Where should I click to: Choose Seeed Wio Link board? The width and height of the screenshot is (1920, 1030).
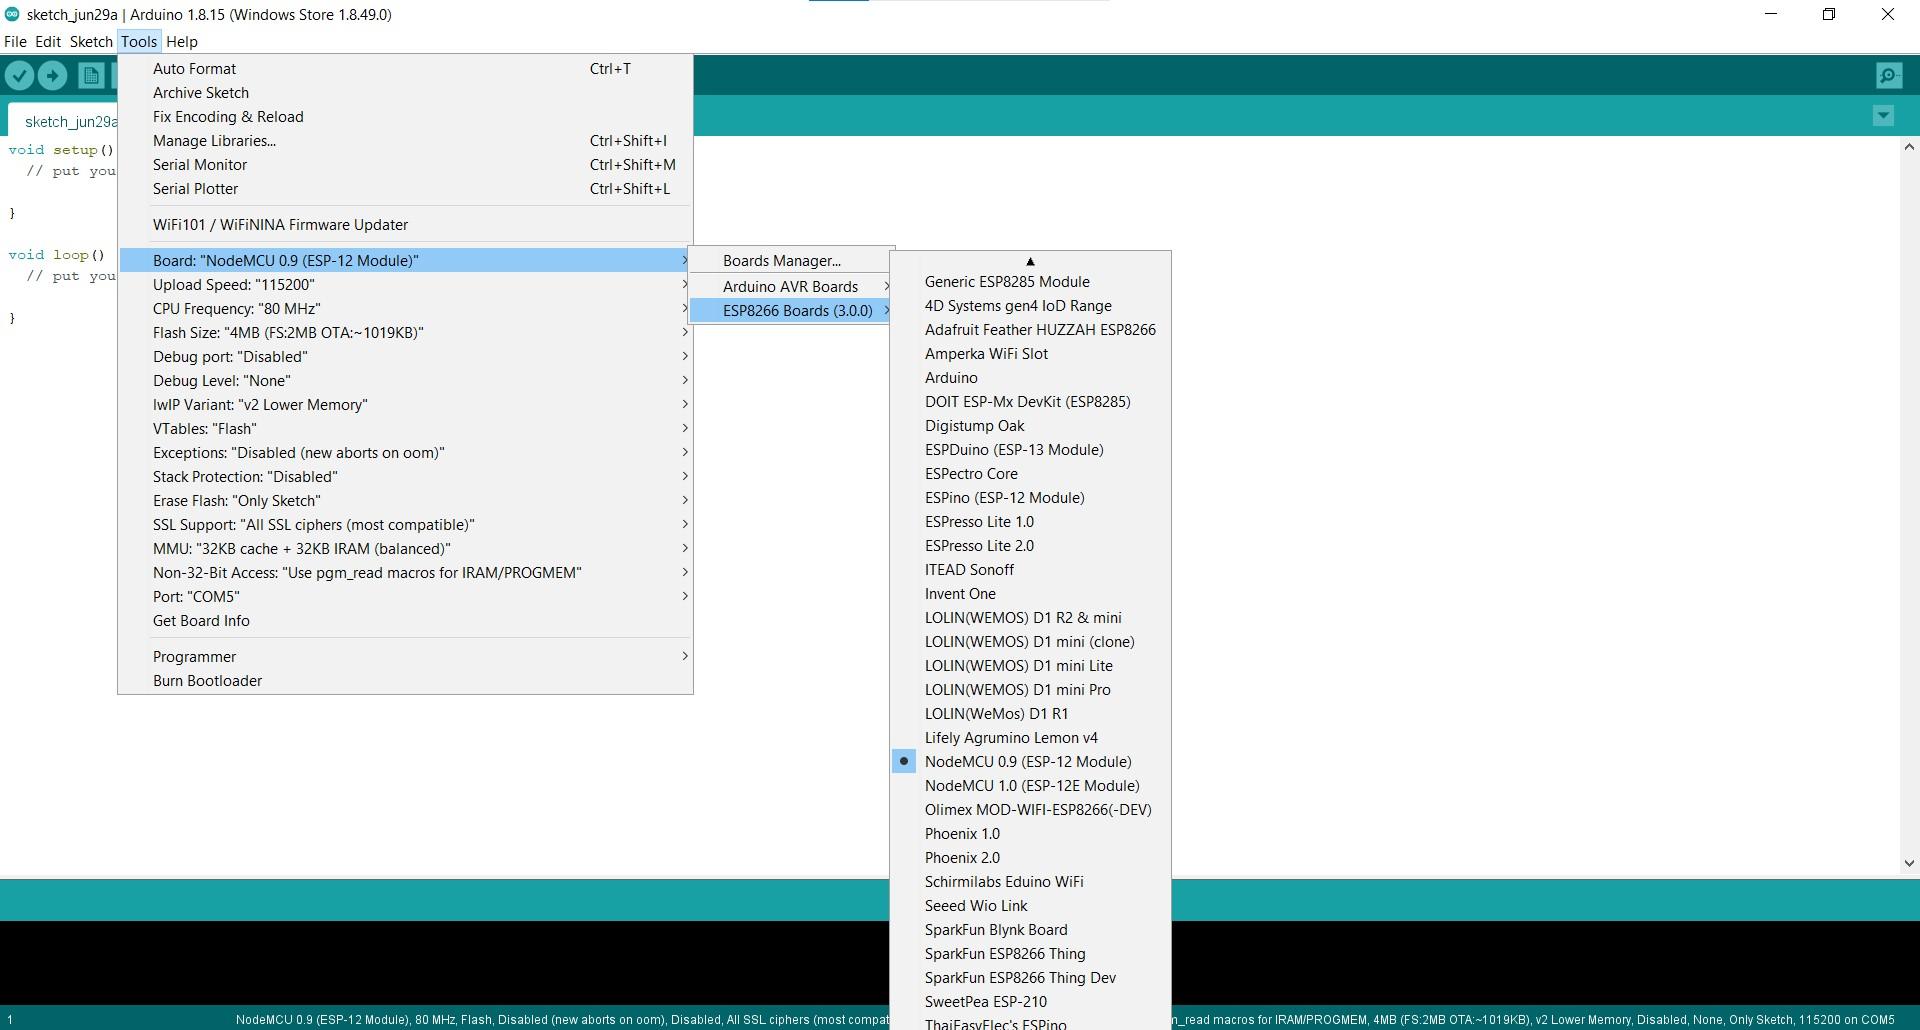[1030, 906]
